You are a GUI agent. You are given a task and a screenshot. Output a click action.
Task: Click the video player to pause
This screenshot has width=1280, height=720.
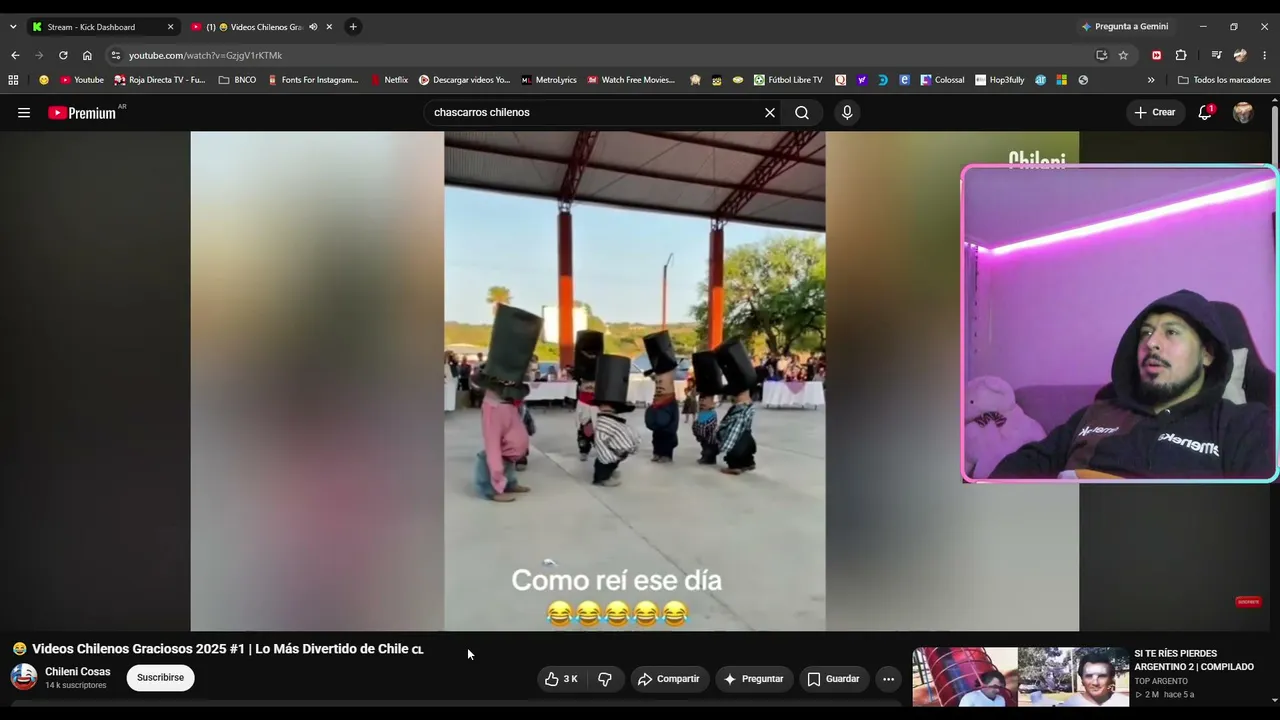click(635, 381)
